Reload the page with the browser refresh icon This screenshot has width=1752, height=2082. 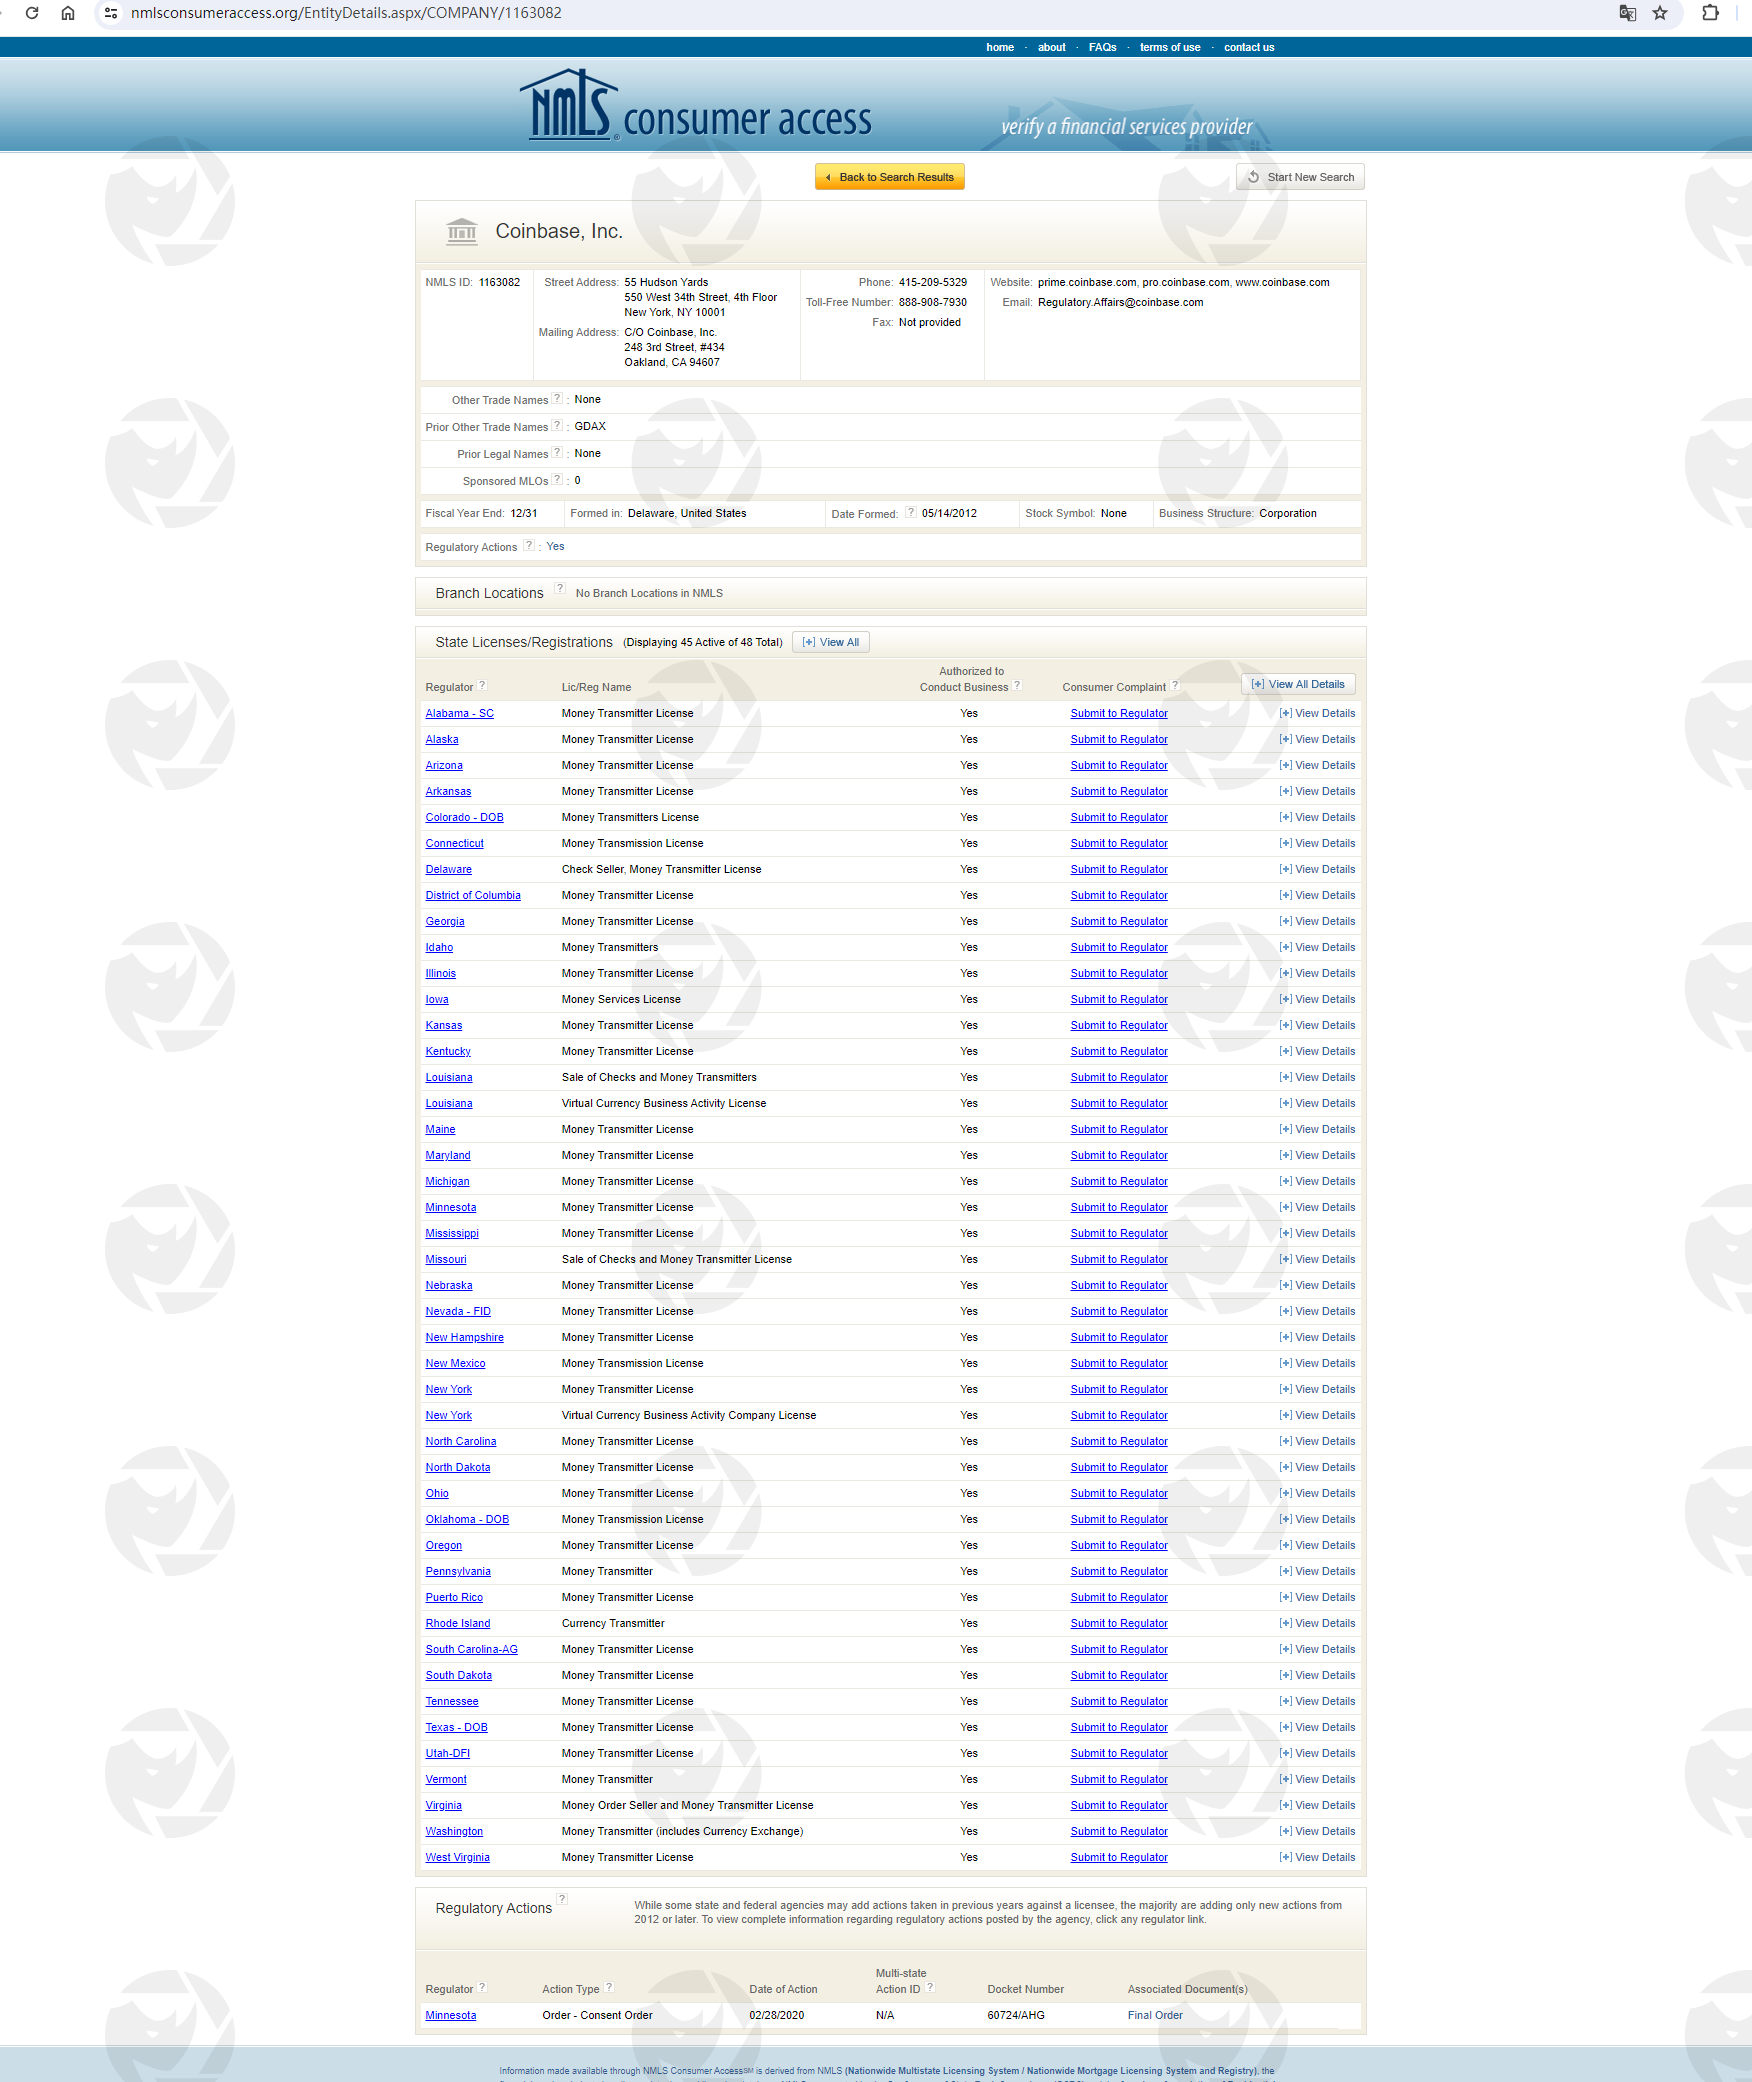pyautogui.click(x=32, y=13)
